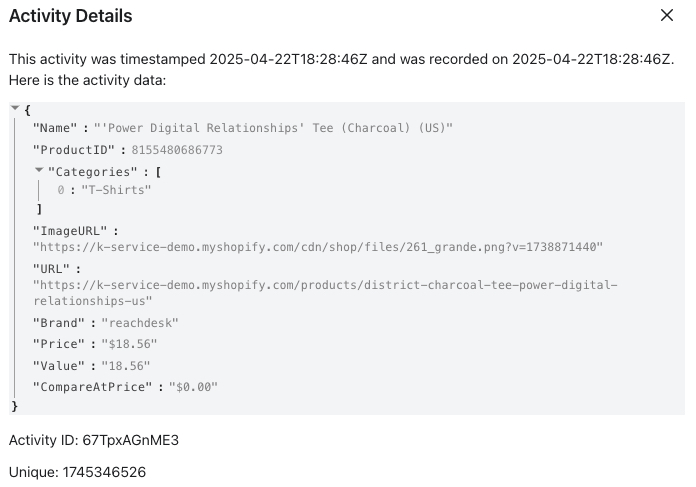The height and width of the screenshot is (487, 696).
Task: Close the Activity Details dialog
Action: pos(667,16)
